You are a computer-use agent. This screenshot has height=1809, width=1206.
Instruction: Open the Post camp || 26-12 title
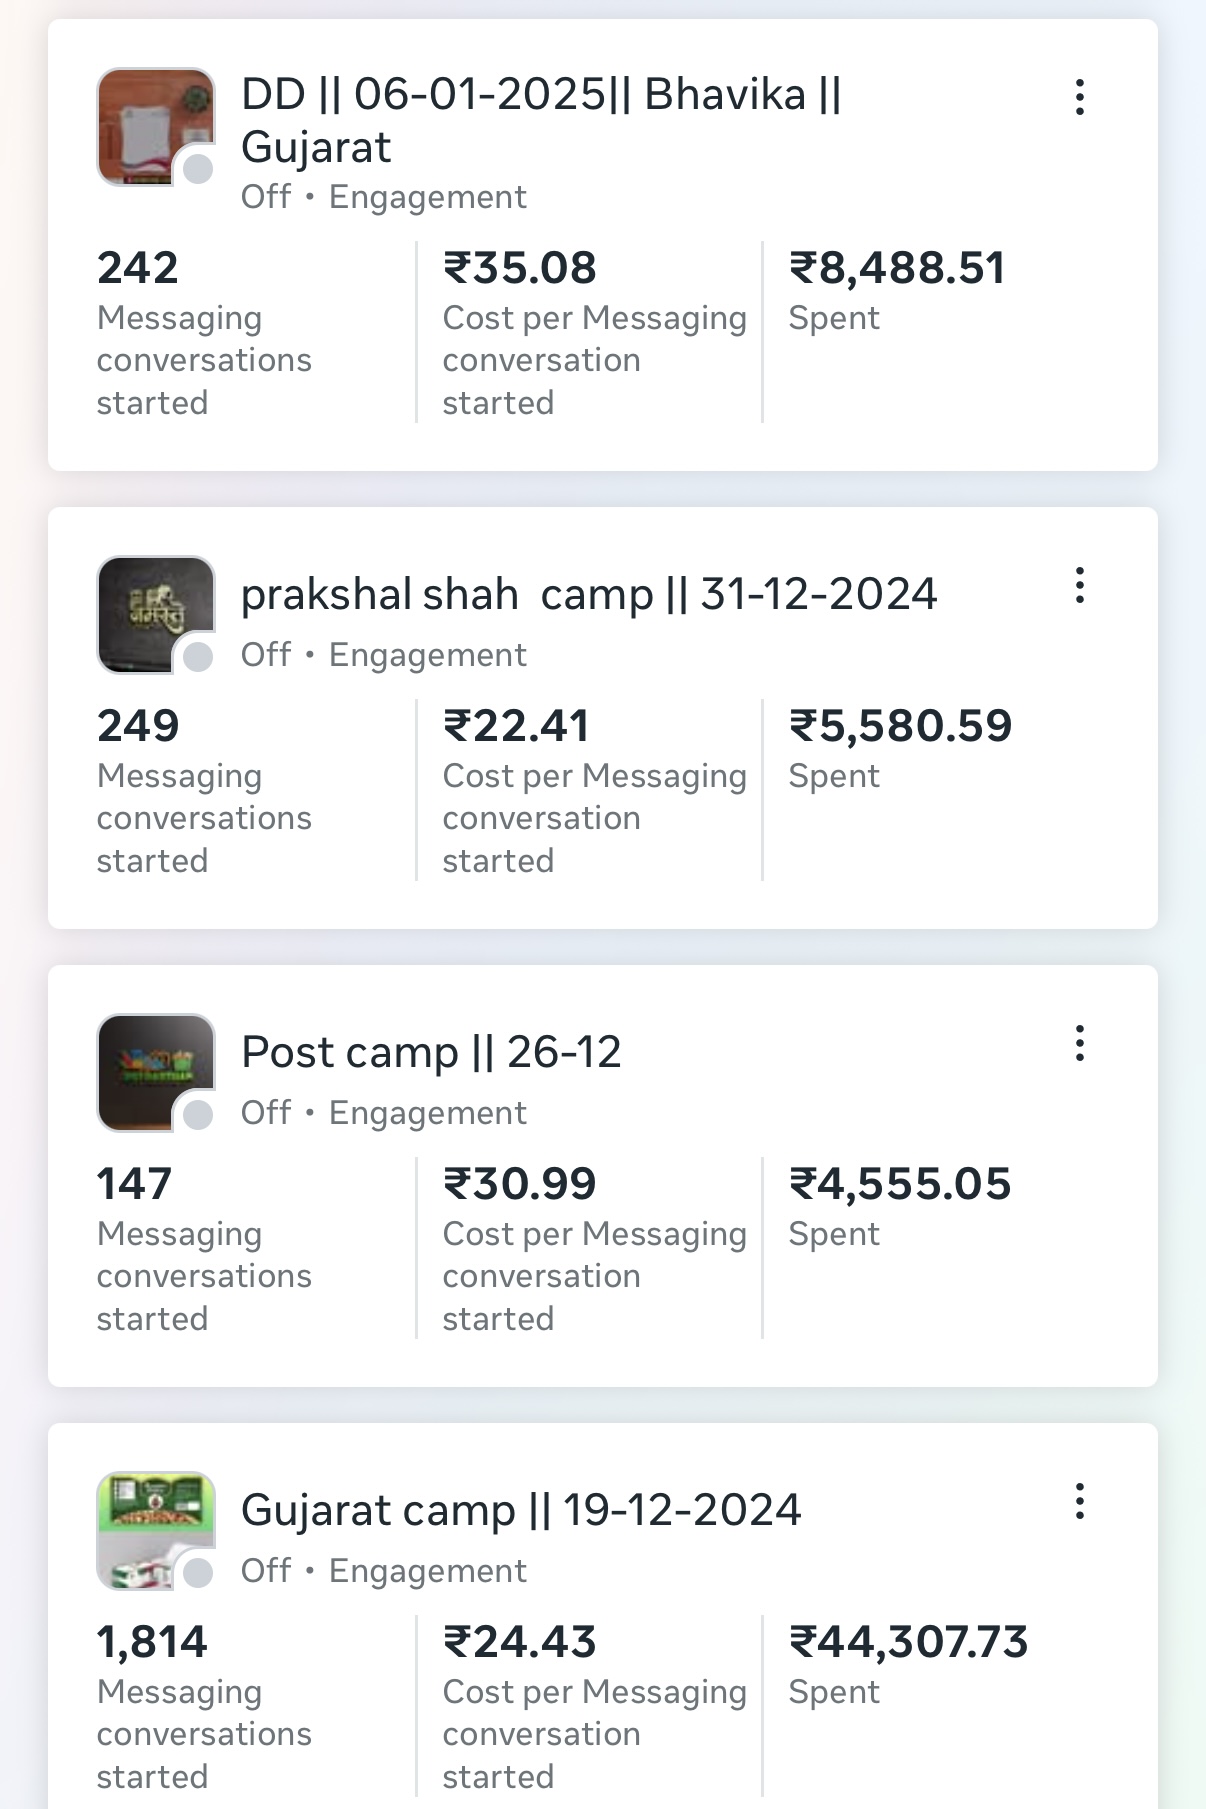(x=431, y=1052)
